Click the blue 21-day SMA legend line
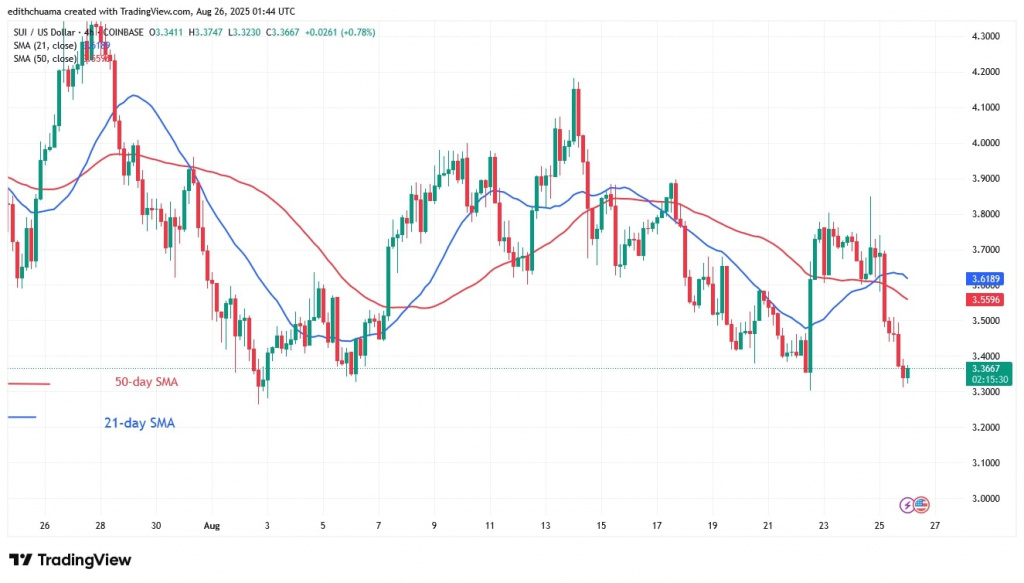1024x583 pixels. click(x=22, y=417)
